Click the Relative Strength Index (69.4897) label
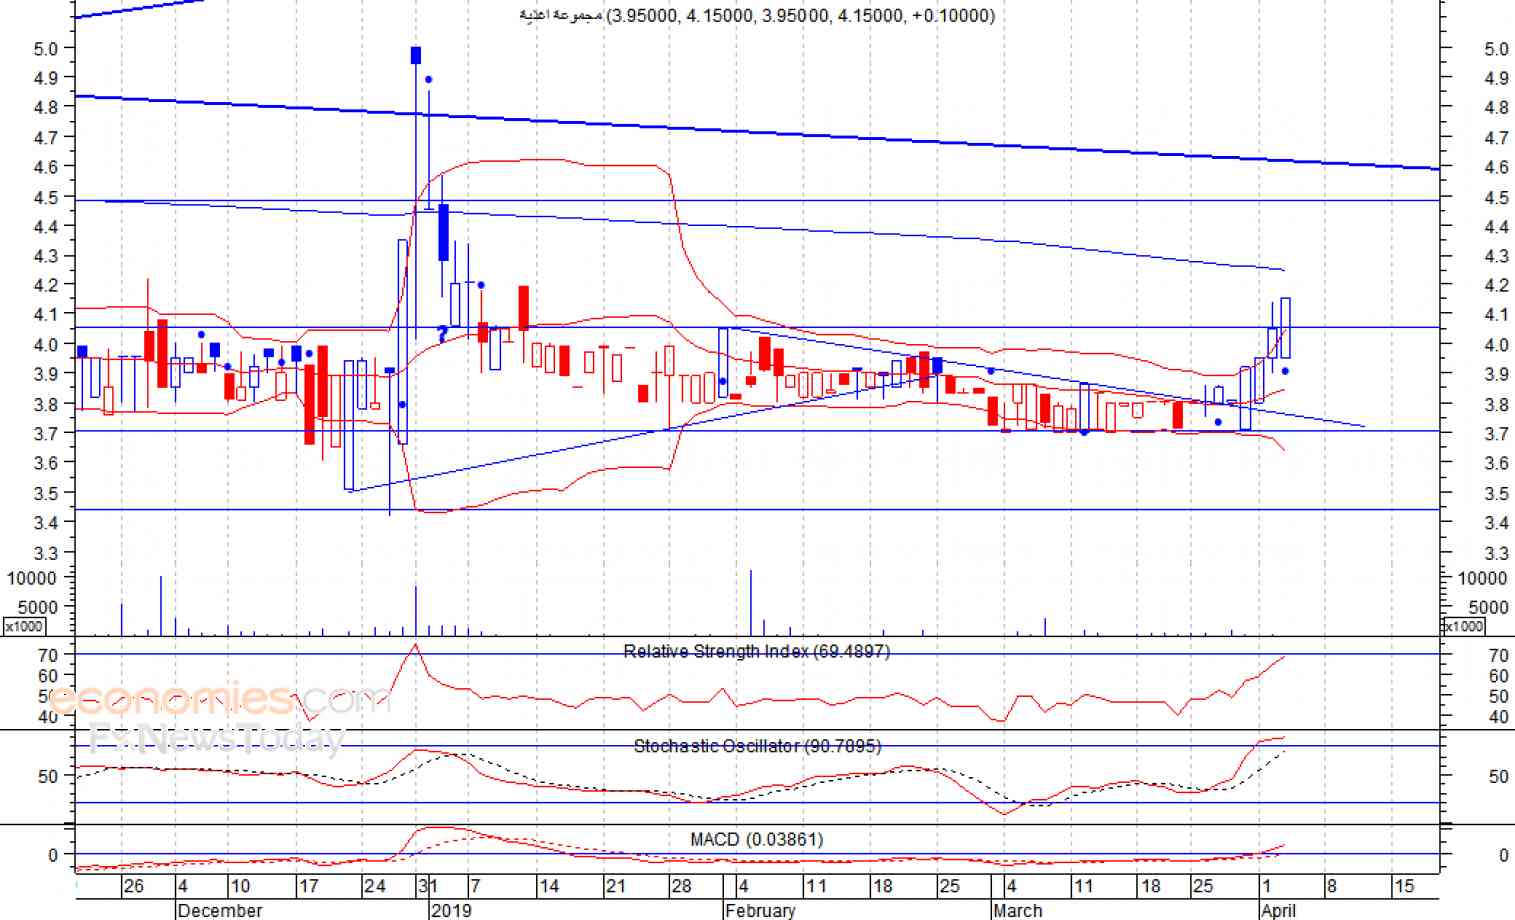1515x920 pixels. 756,652
